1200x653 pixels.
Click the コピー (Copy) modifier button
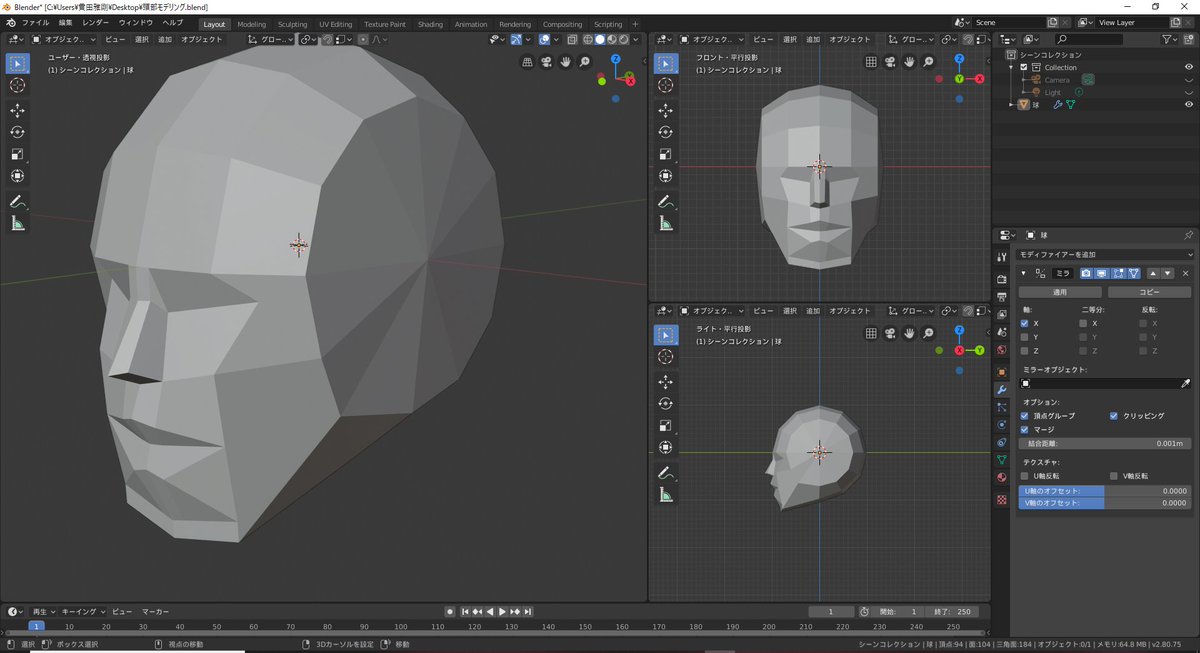click(1149, 292)
